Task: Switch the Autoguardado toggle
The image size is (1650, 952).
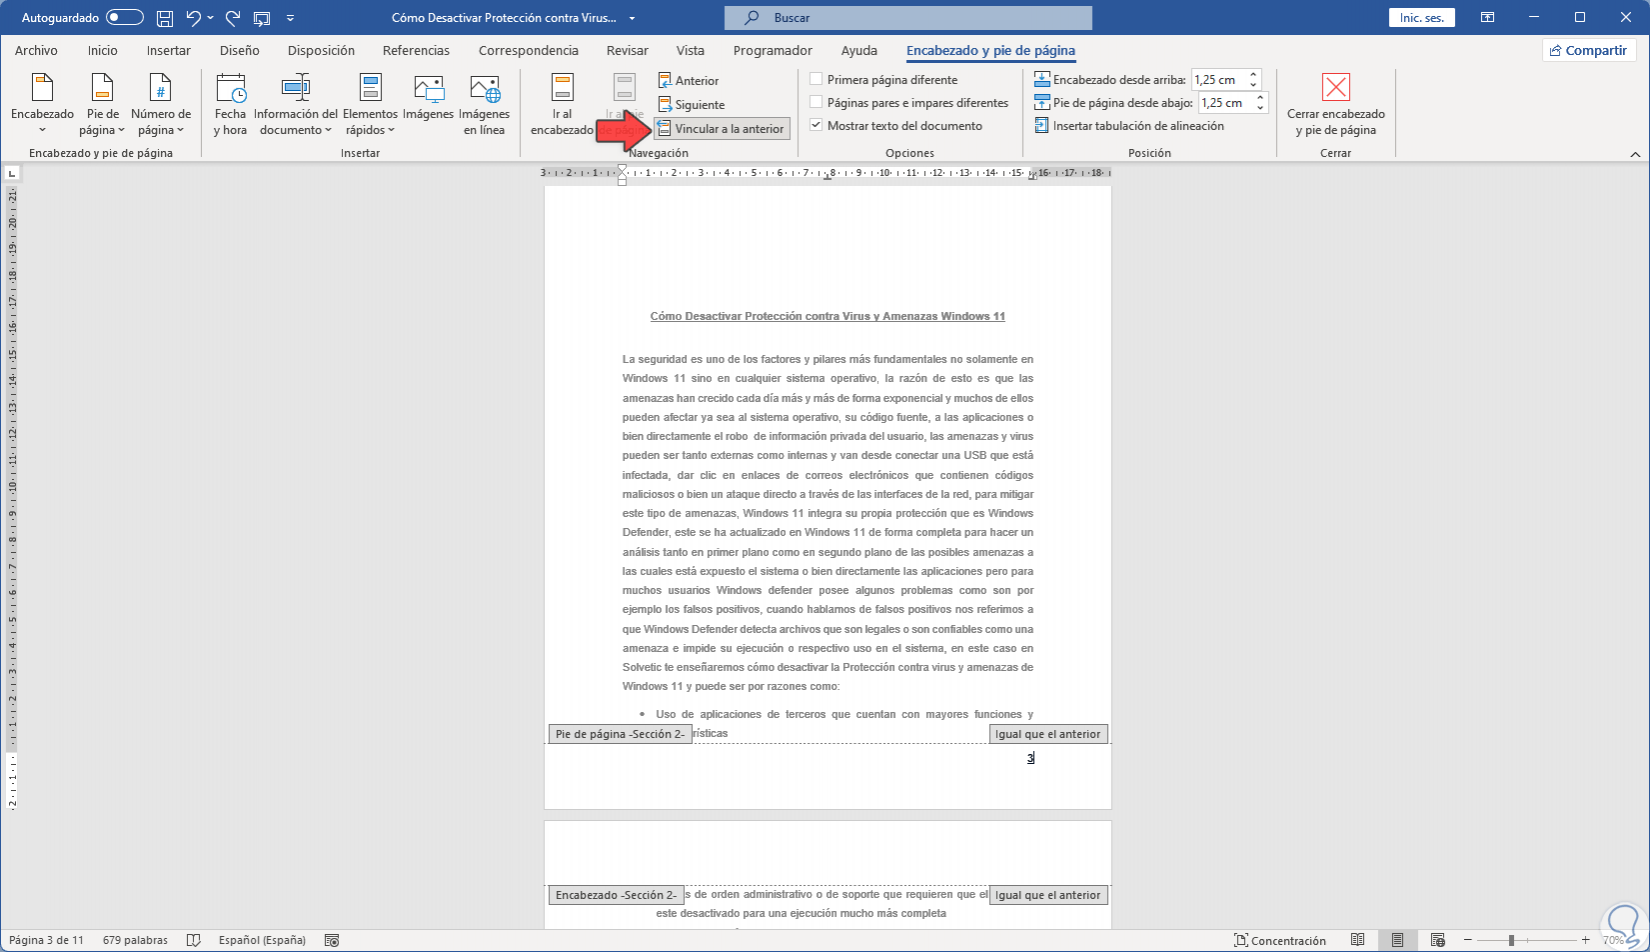Action: 125,18
